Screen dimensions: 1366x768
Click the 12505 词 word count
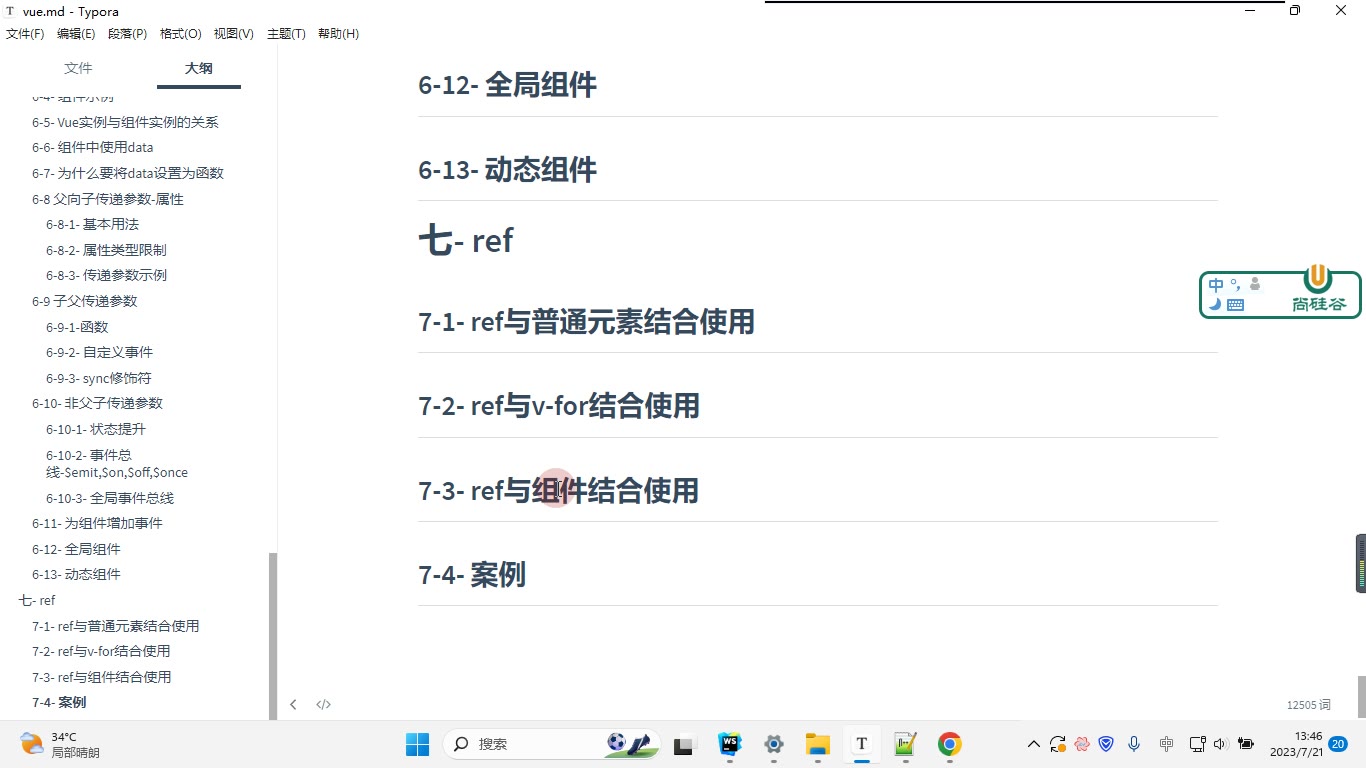[1308, 705]
